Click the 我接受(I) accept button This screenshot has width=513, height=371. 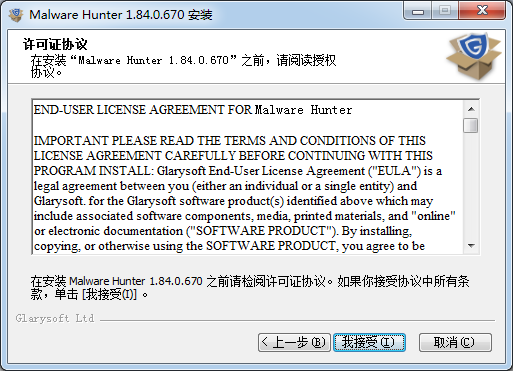369,342
